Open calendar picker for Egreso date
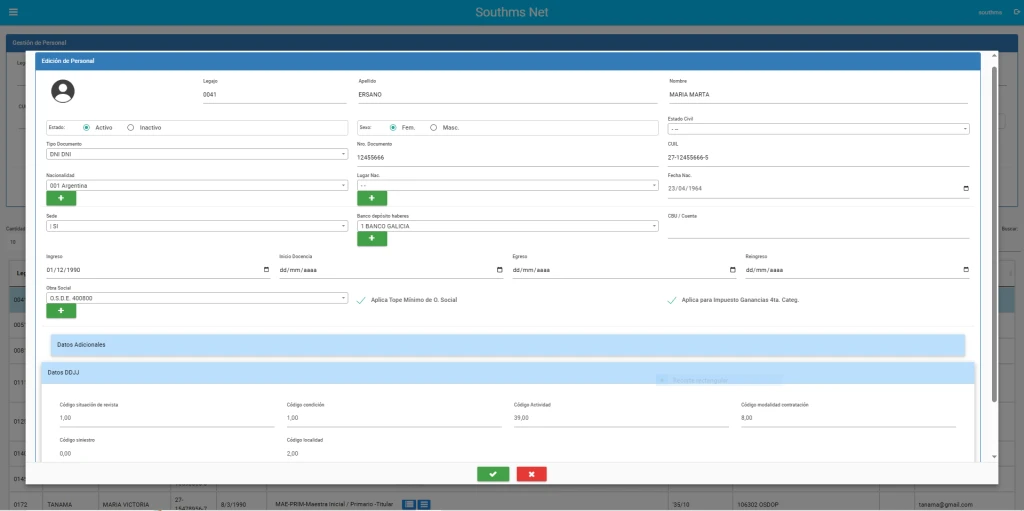The image size is (1024, 511). [732, 270]
